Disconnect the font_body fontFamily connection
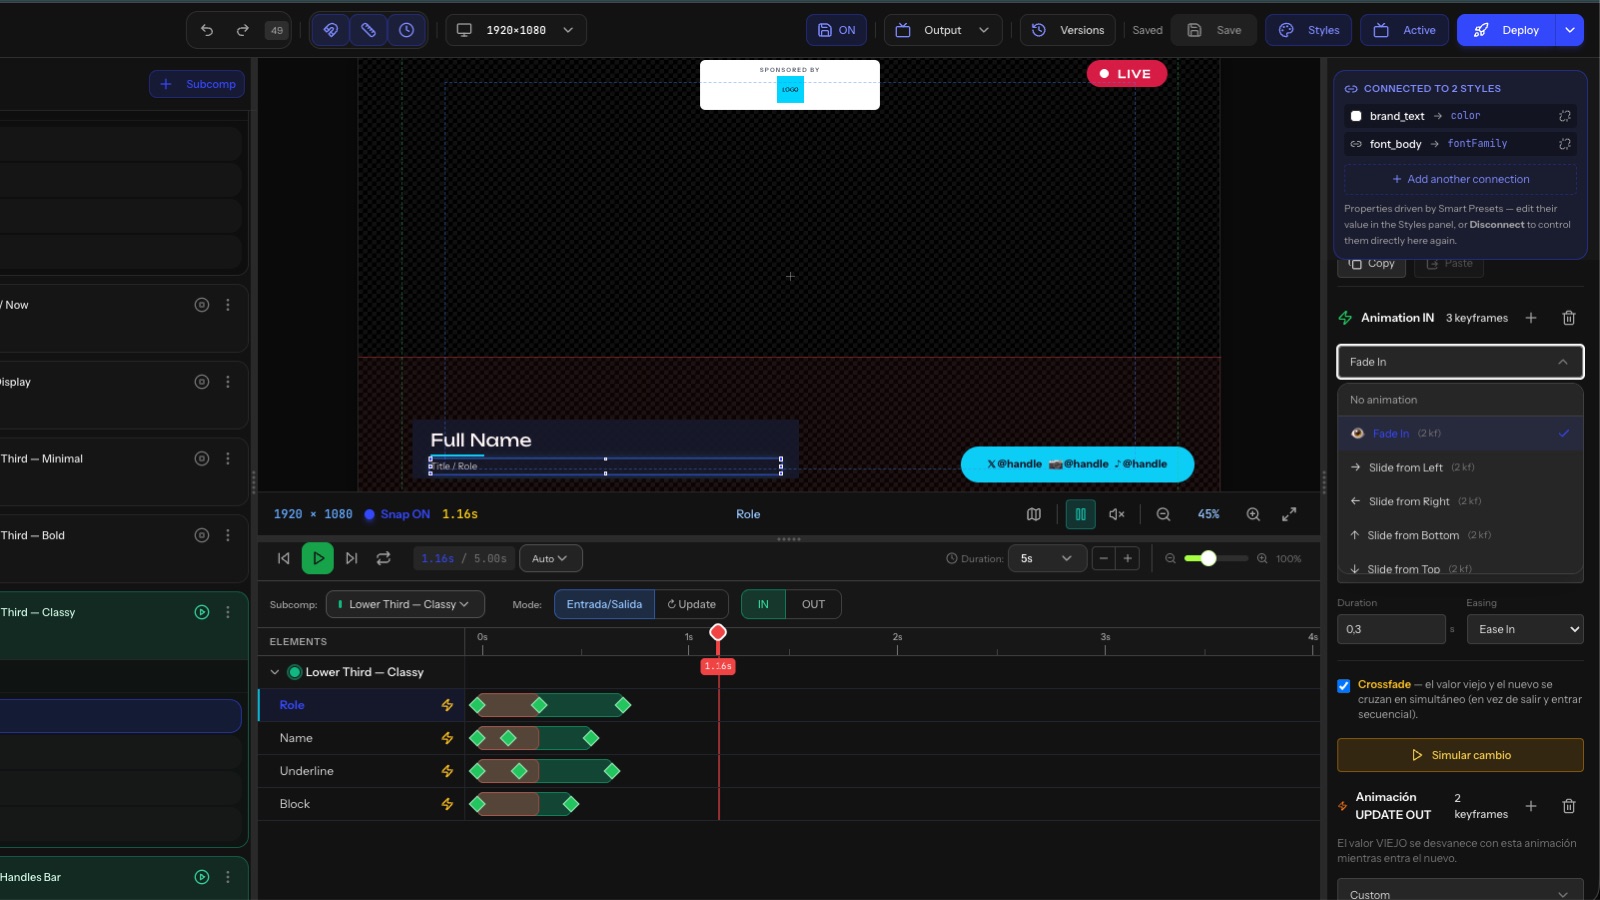The width and height of the screenshot is (1600, 900). coord(1565,144)
